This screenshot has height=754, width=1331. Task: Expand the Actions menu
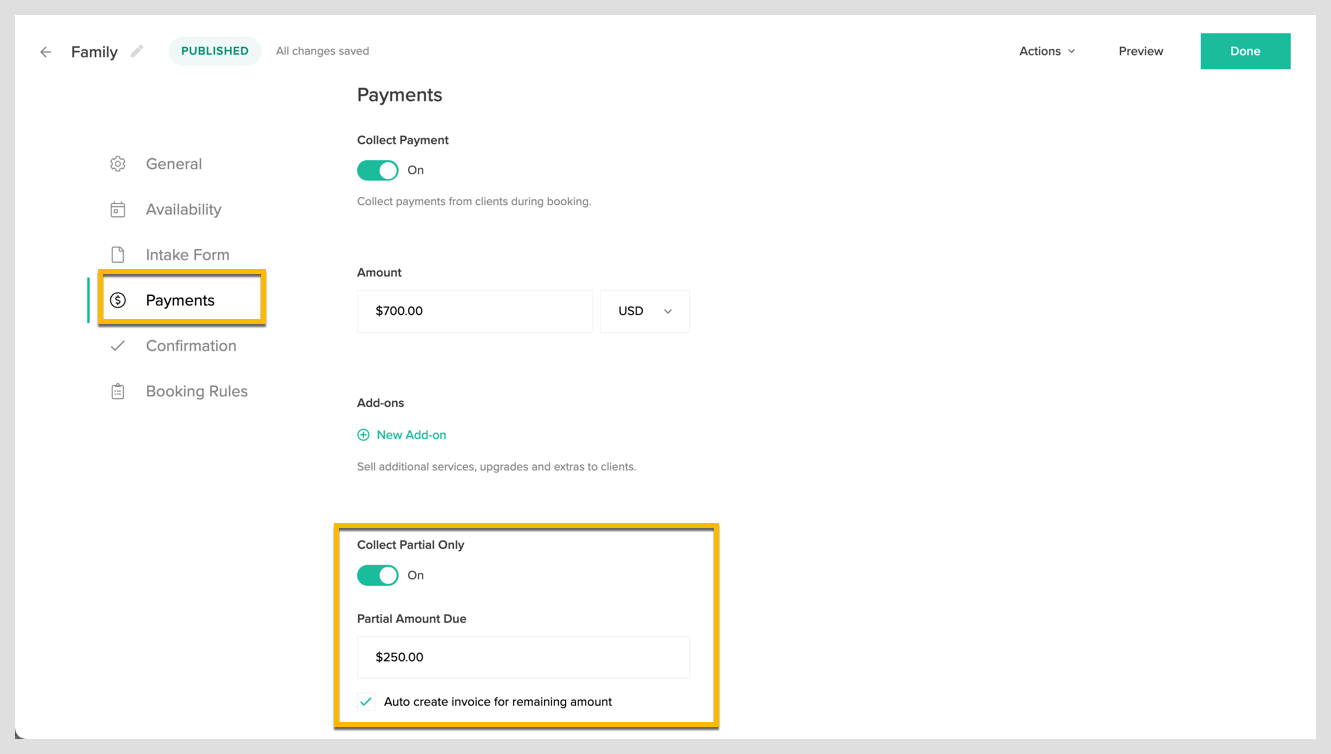pyautogui.click(x=1047, y=51)
